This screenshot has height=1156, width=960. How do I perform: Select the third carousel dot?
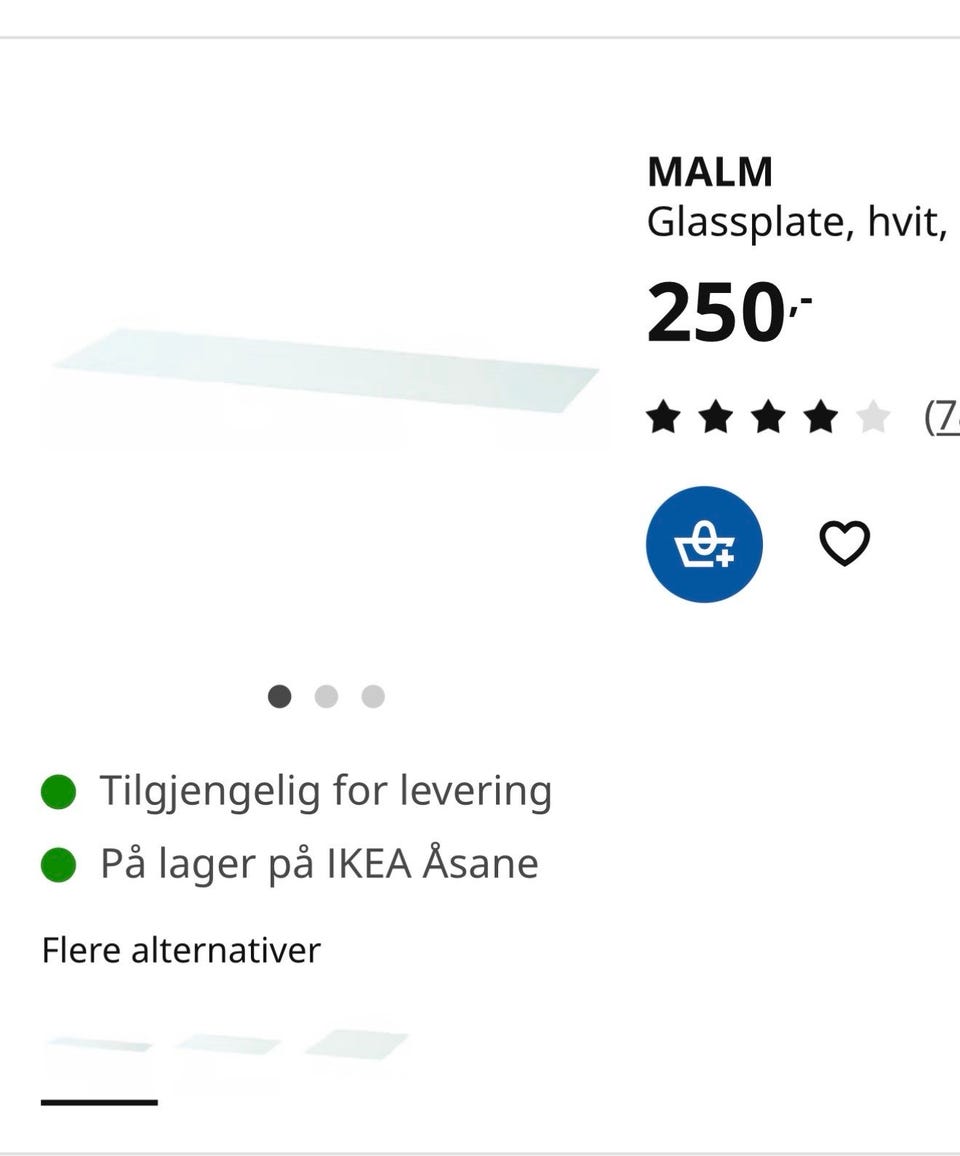[x=374, y=696]
